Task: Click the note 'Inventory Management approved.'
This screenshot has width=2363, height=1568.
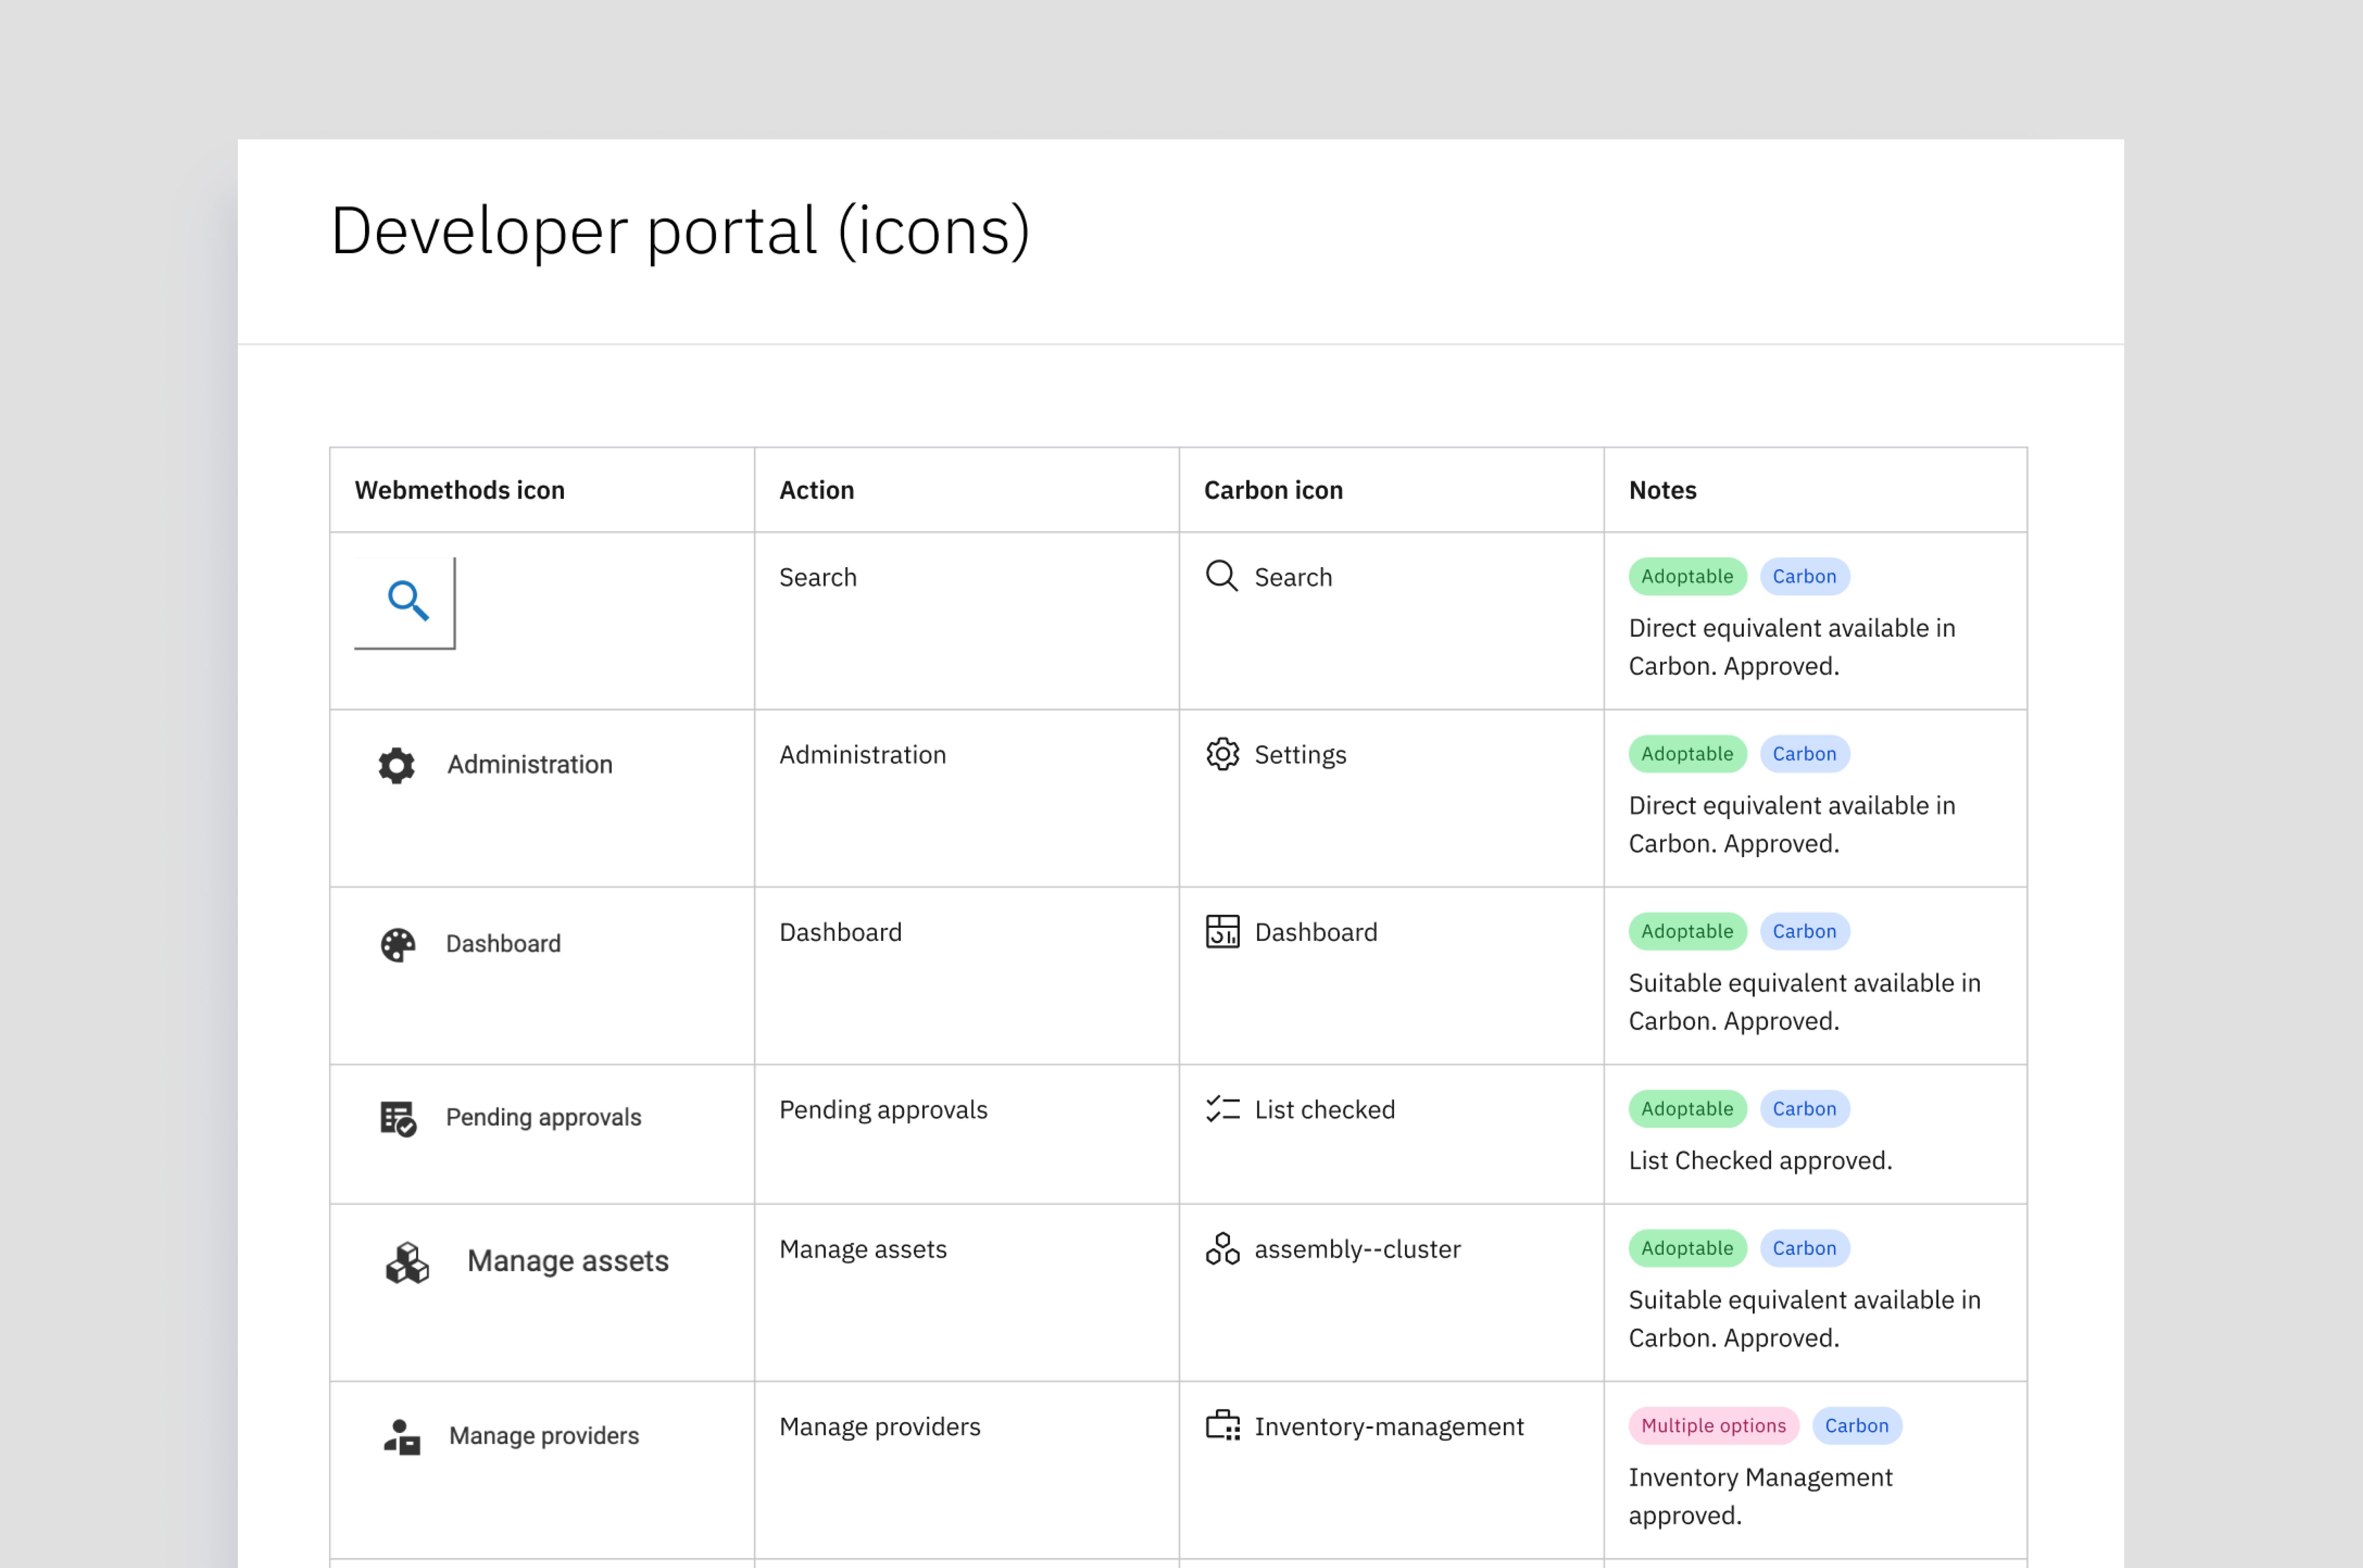Action: point(1760,1497)
